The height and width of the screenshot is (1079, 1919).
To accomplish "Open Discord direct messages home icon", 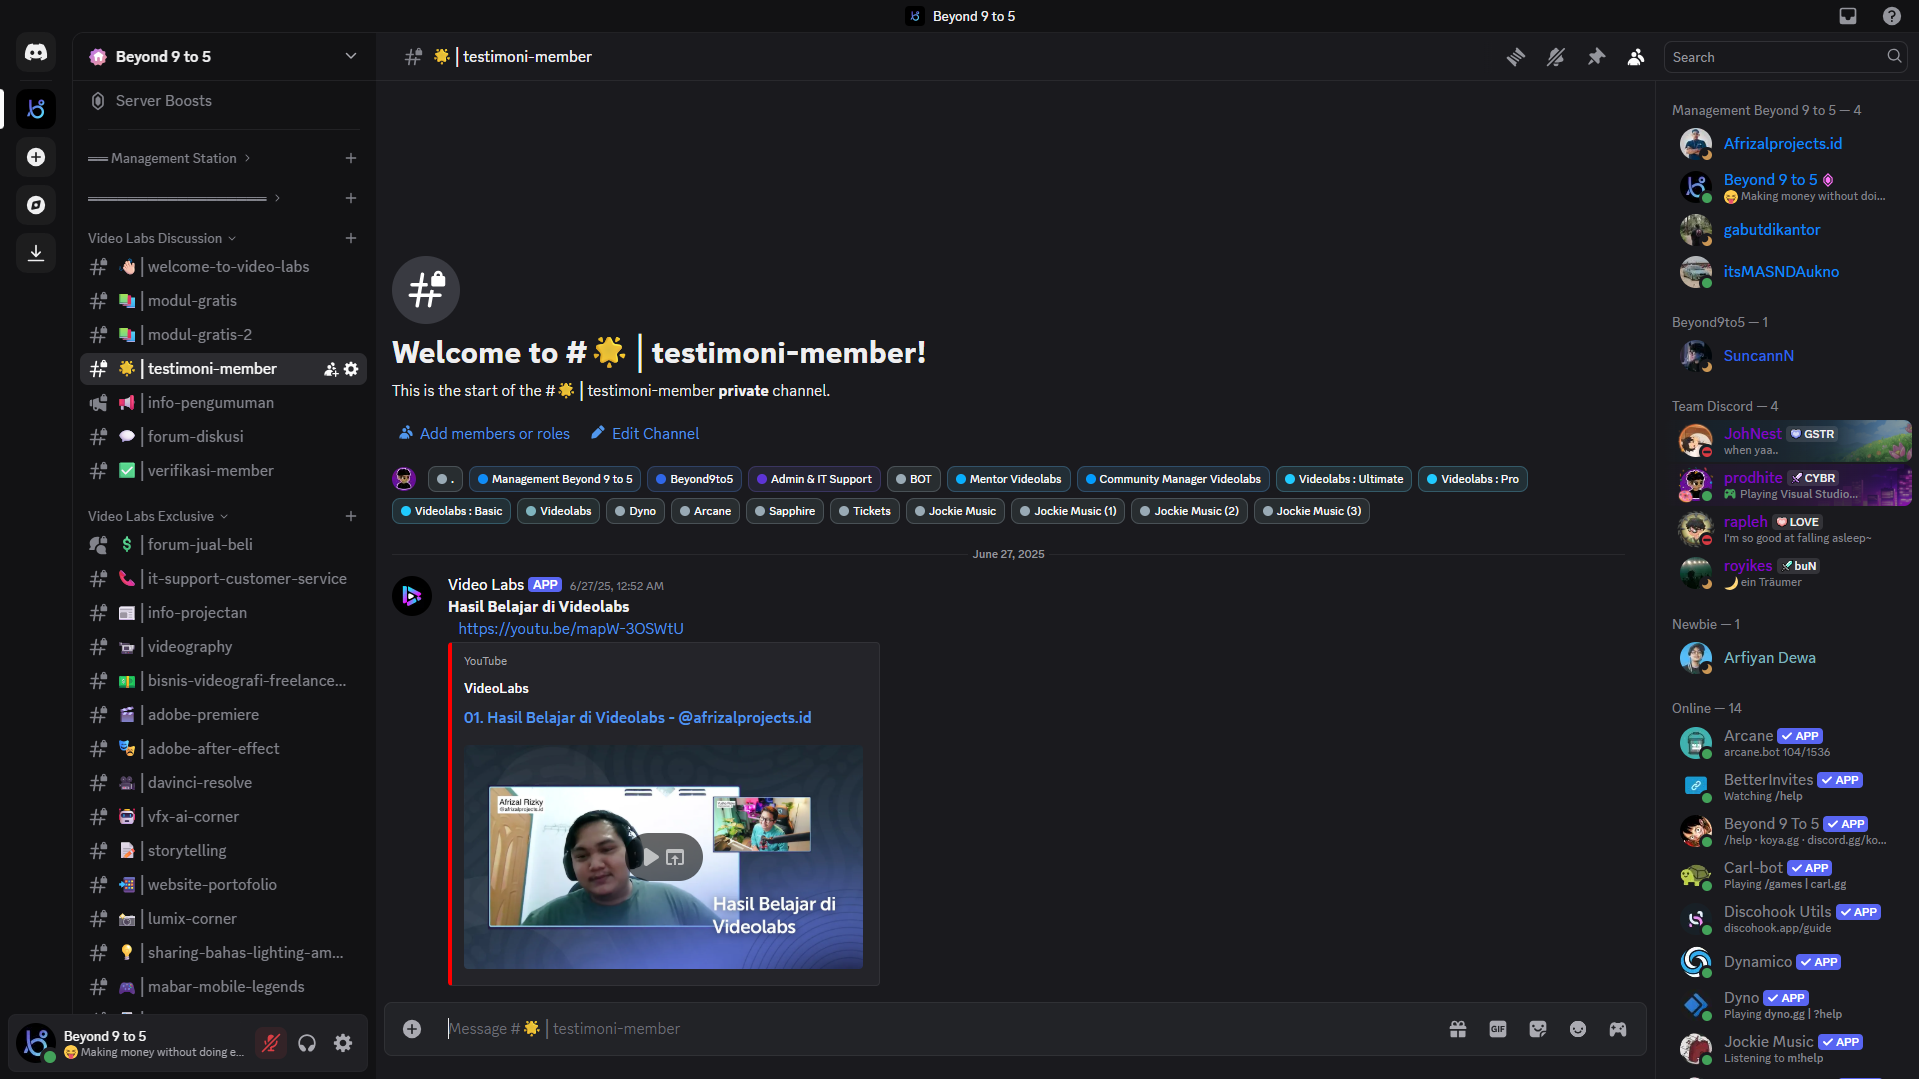I will tap(36, 52).
